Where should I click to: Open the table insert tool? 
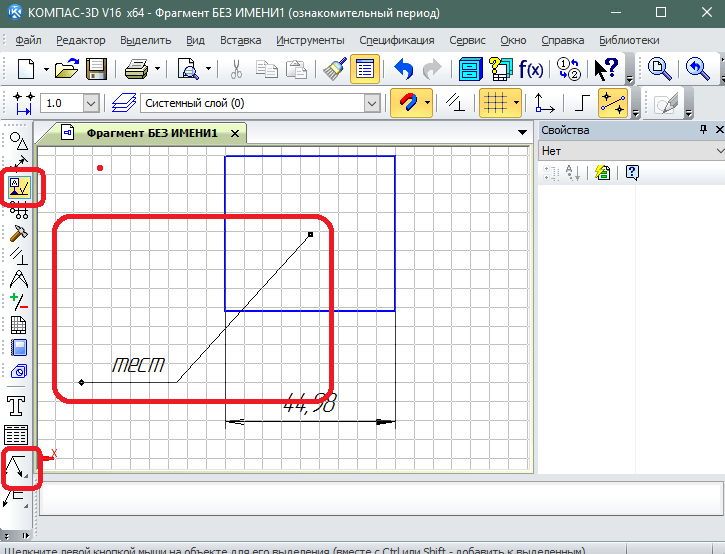[x=17, y=435]
